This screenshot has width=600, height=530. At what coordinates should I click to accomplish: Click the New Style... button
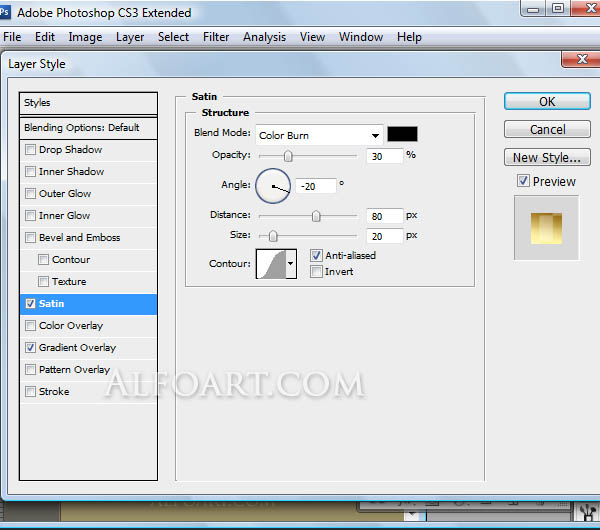click(x=547, y=157)
